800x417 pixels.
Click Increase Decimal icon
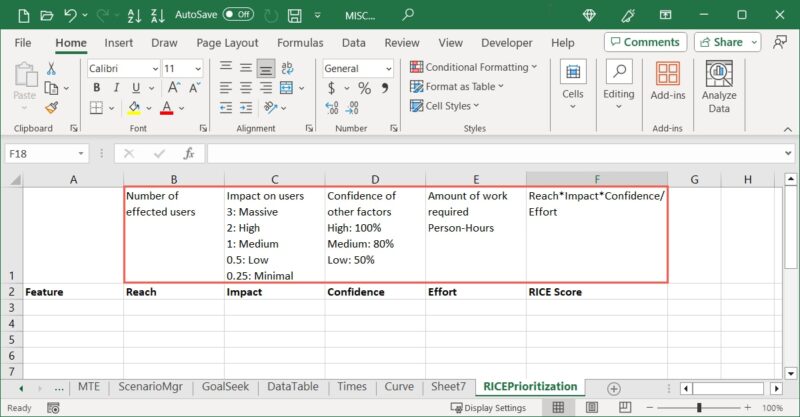(x=332, y=108)
